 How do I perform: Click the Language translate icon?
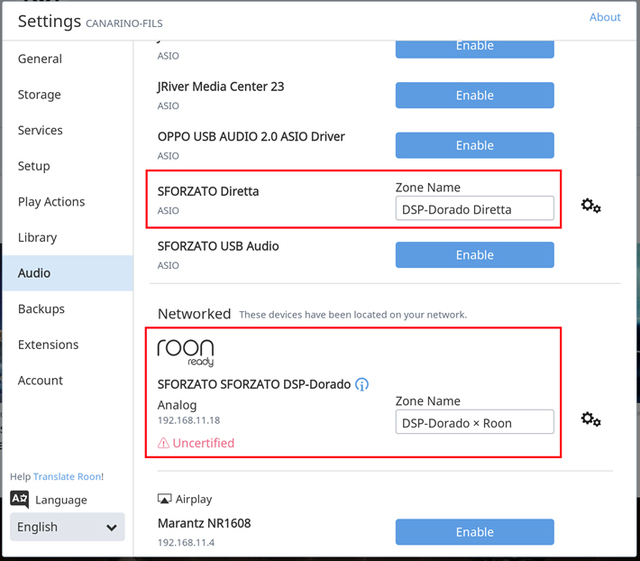click(20, 500)
